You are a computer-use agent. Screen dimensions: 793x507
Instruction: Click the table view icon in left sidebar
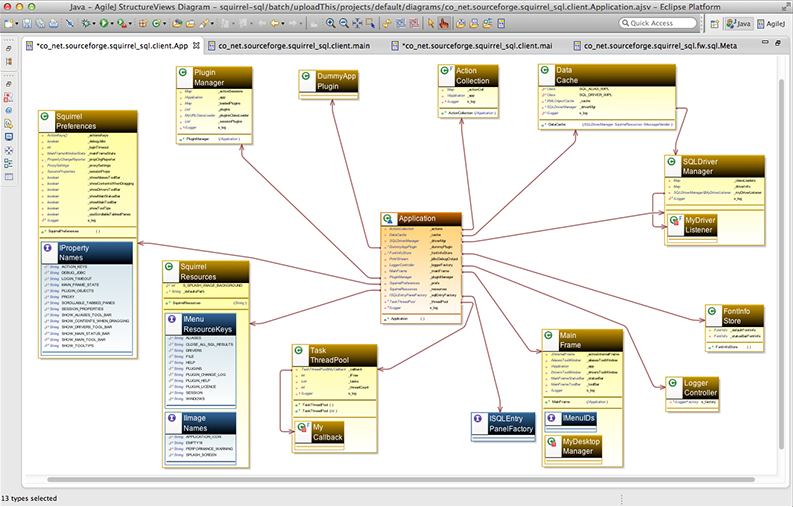[x=9, y=177]
